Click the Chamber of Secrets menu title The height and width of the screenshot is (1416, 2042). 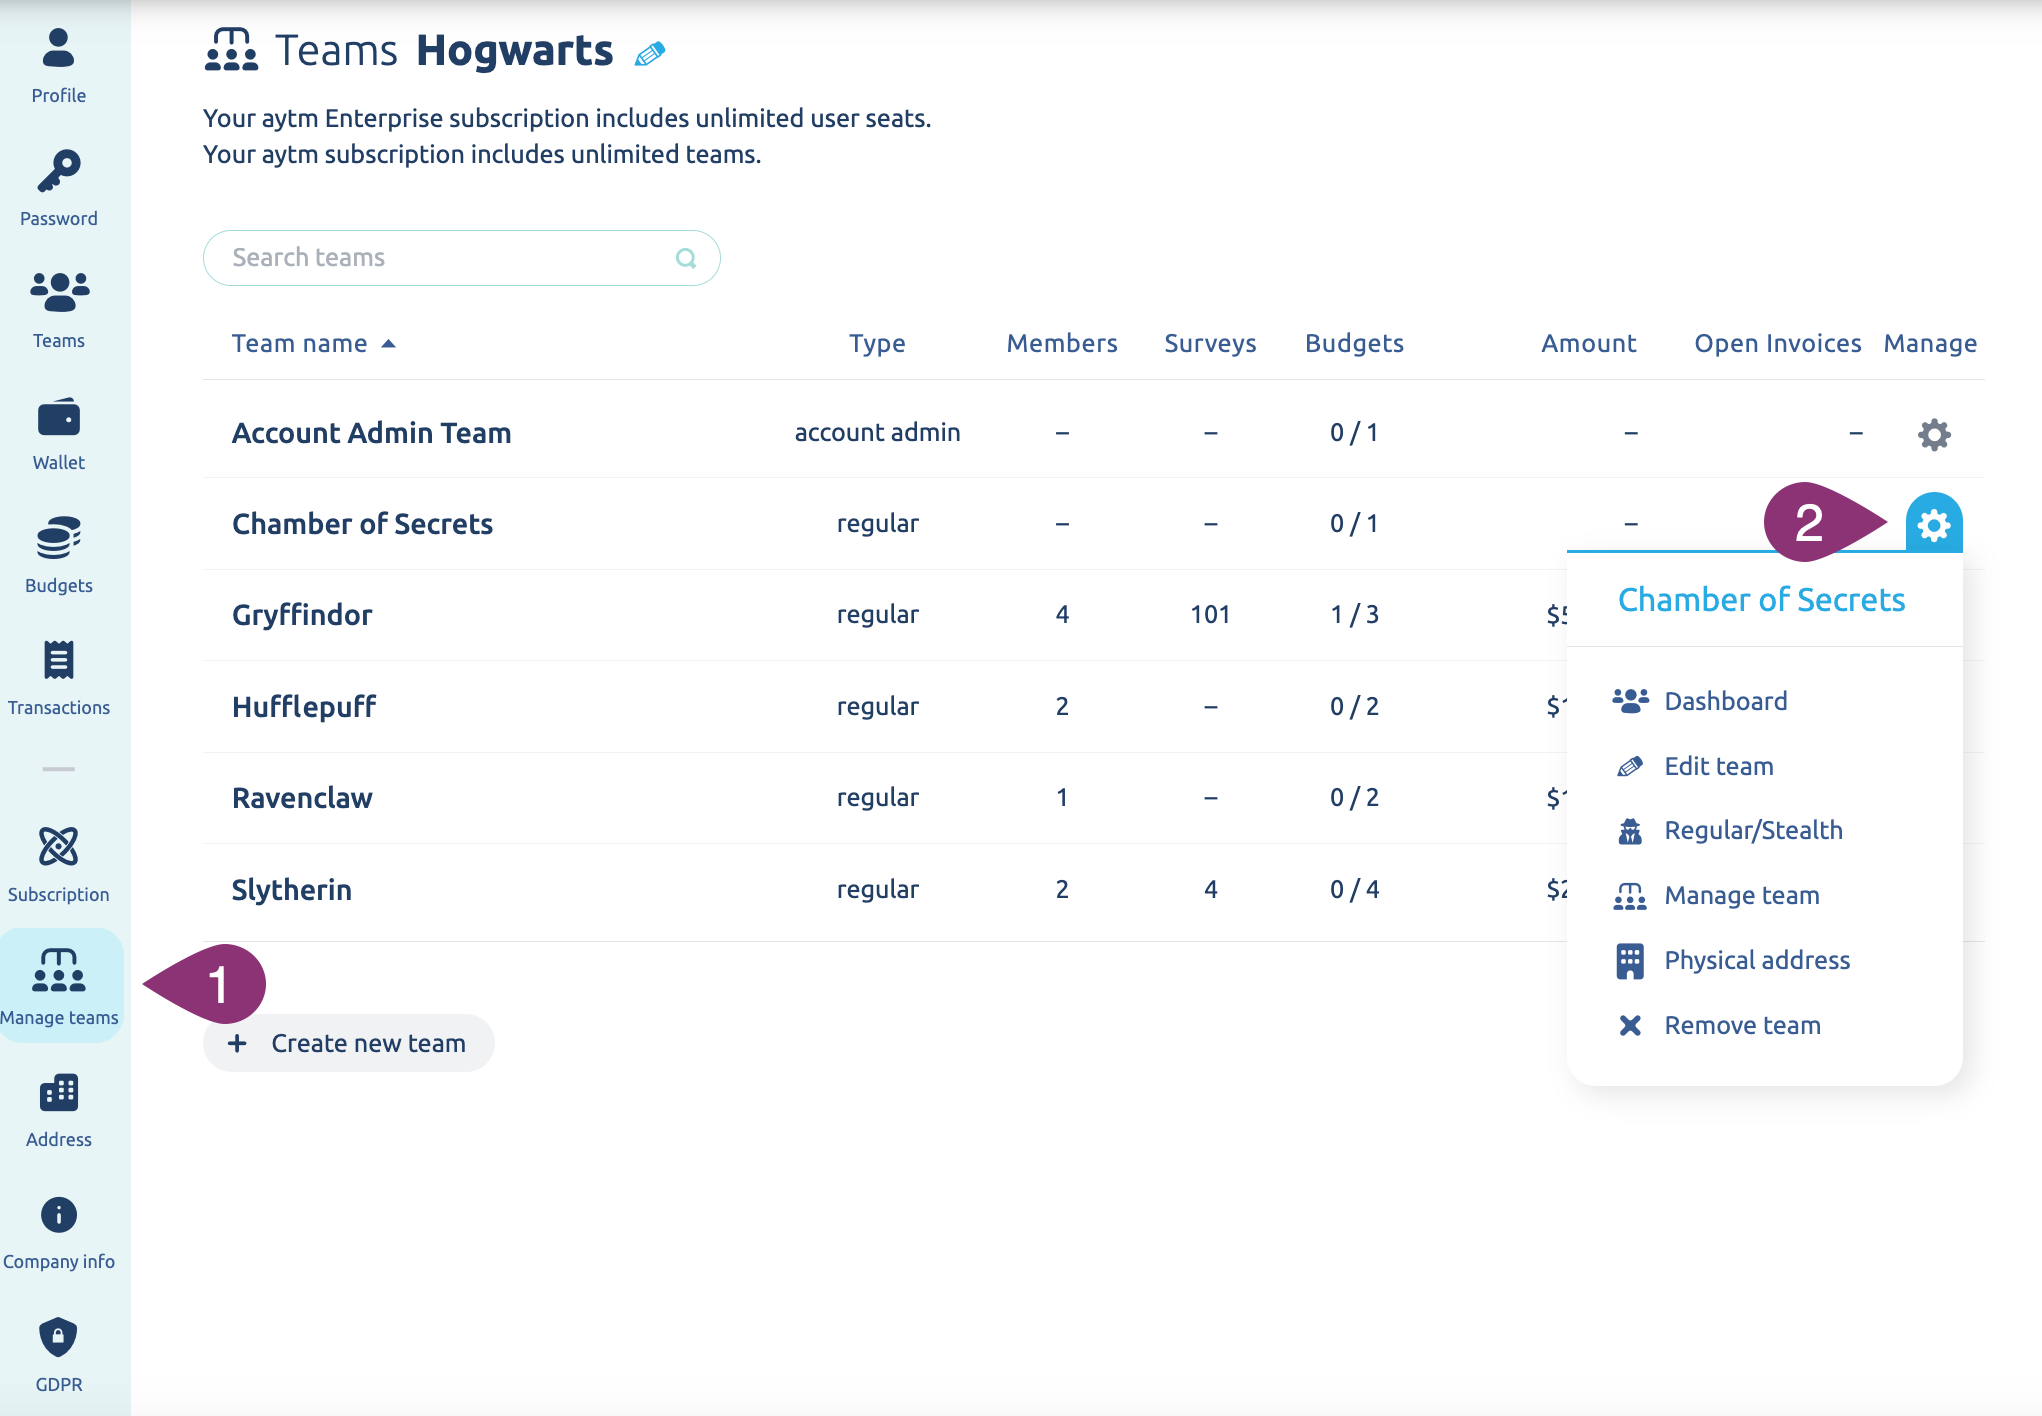point(1762,600)
